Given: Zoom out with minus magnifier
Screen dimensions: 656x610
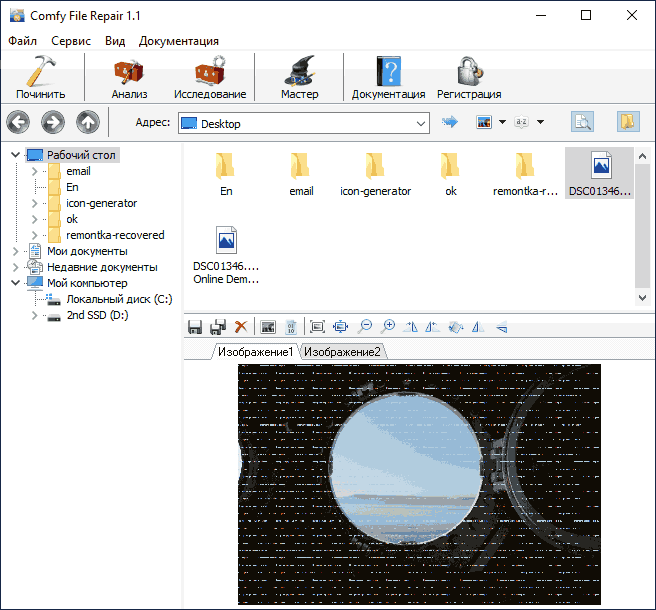Looking at the screenshot, I should point(365,326).
